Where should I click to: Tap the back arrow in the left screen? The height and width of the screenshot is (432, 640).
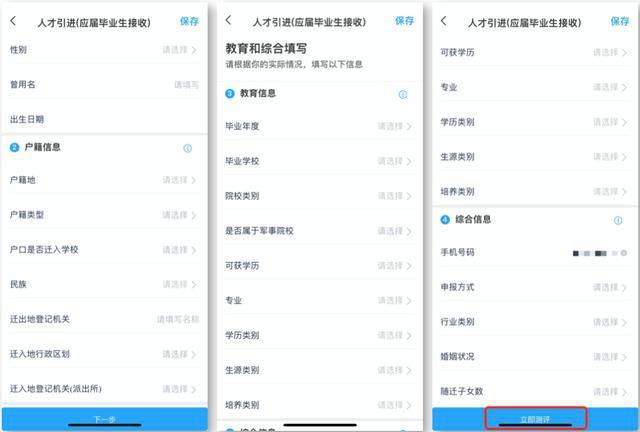click(x=13, y=21)
